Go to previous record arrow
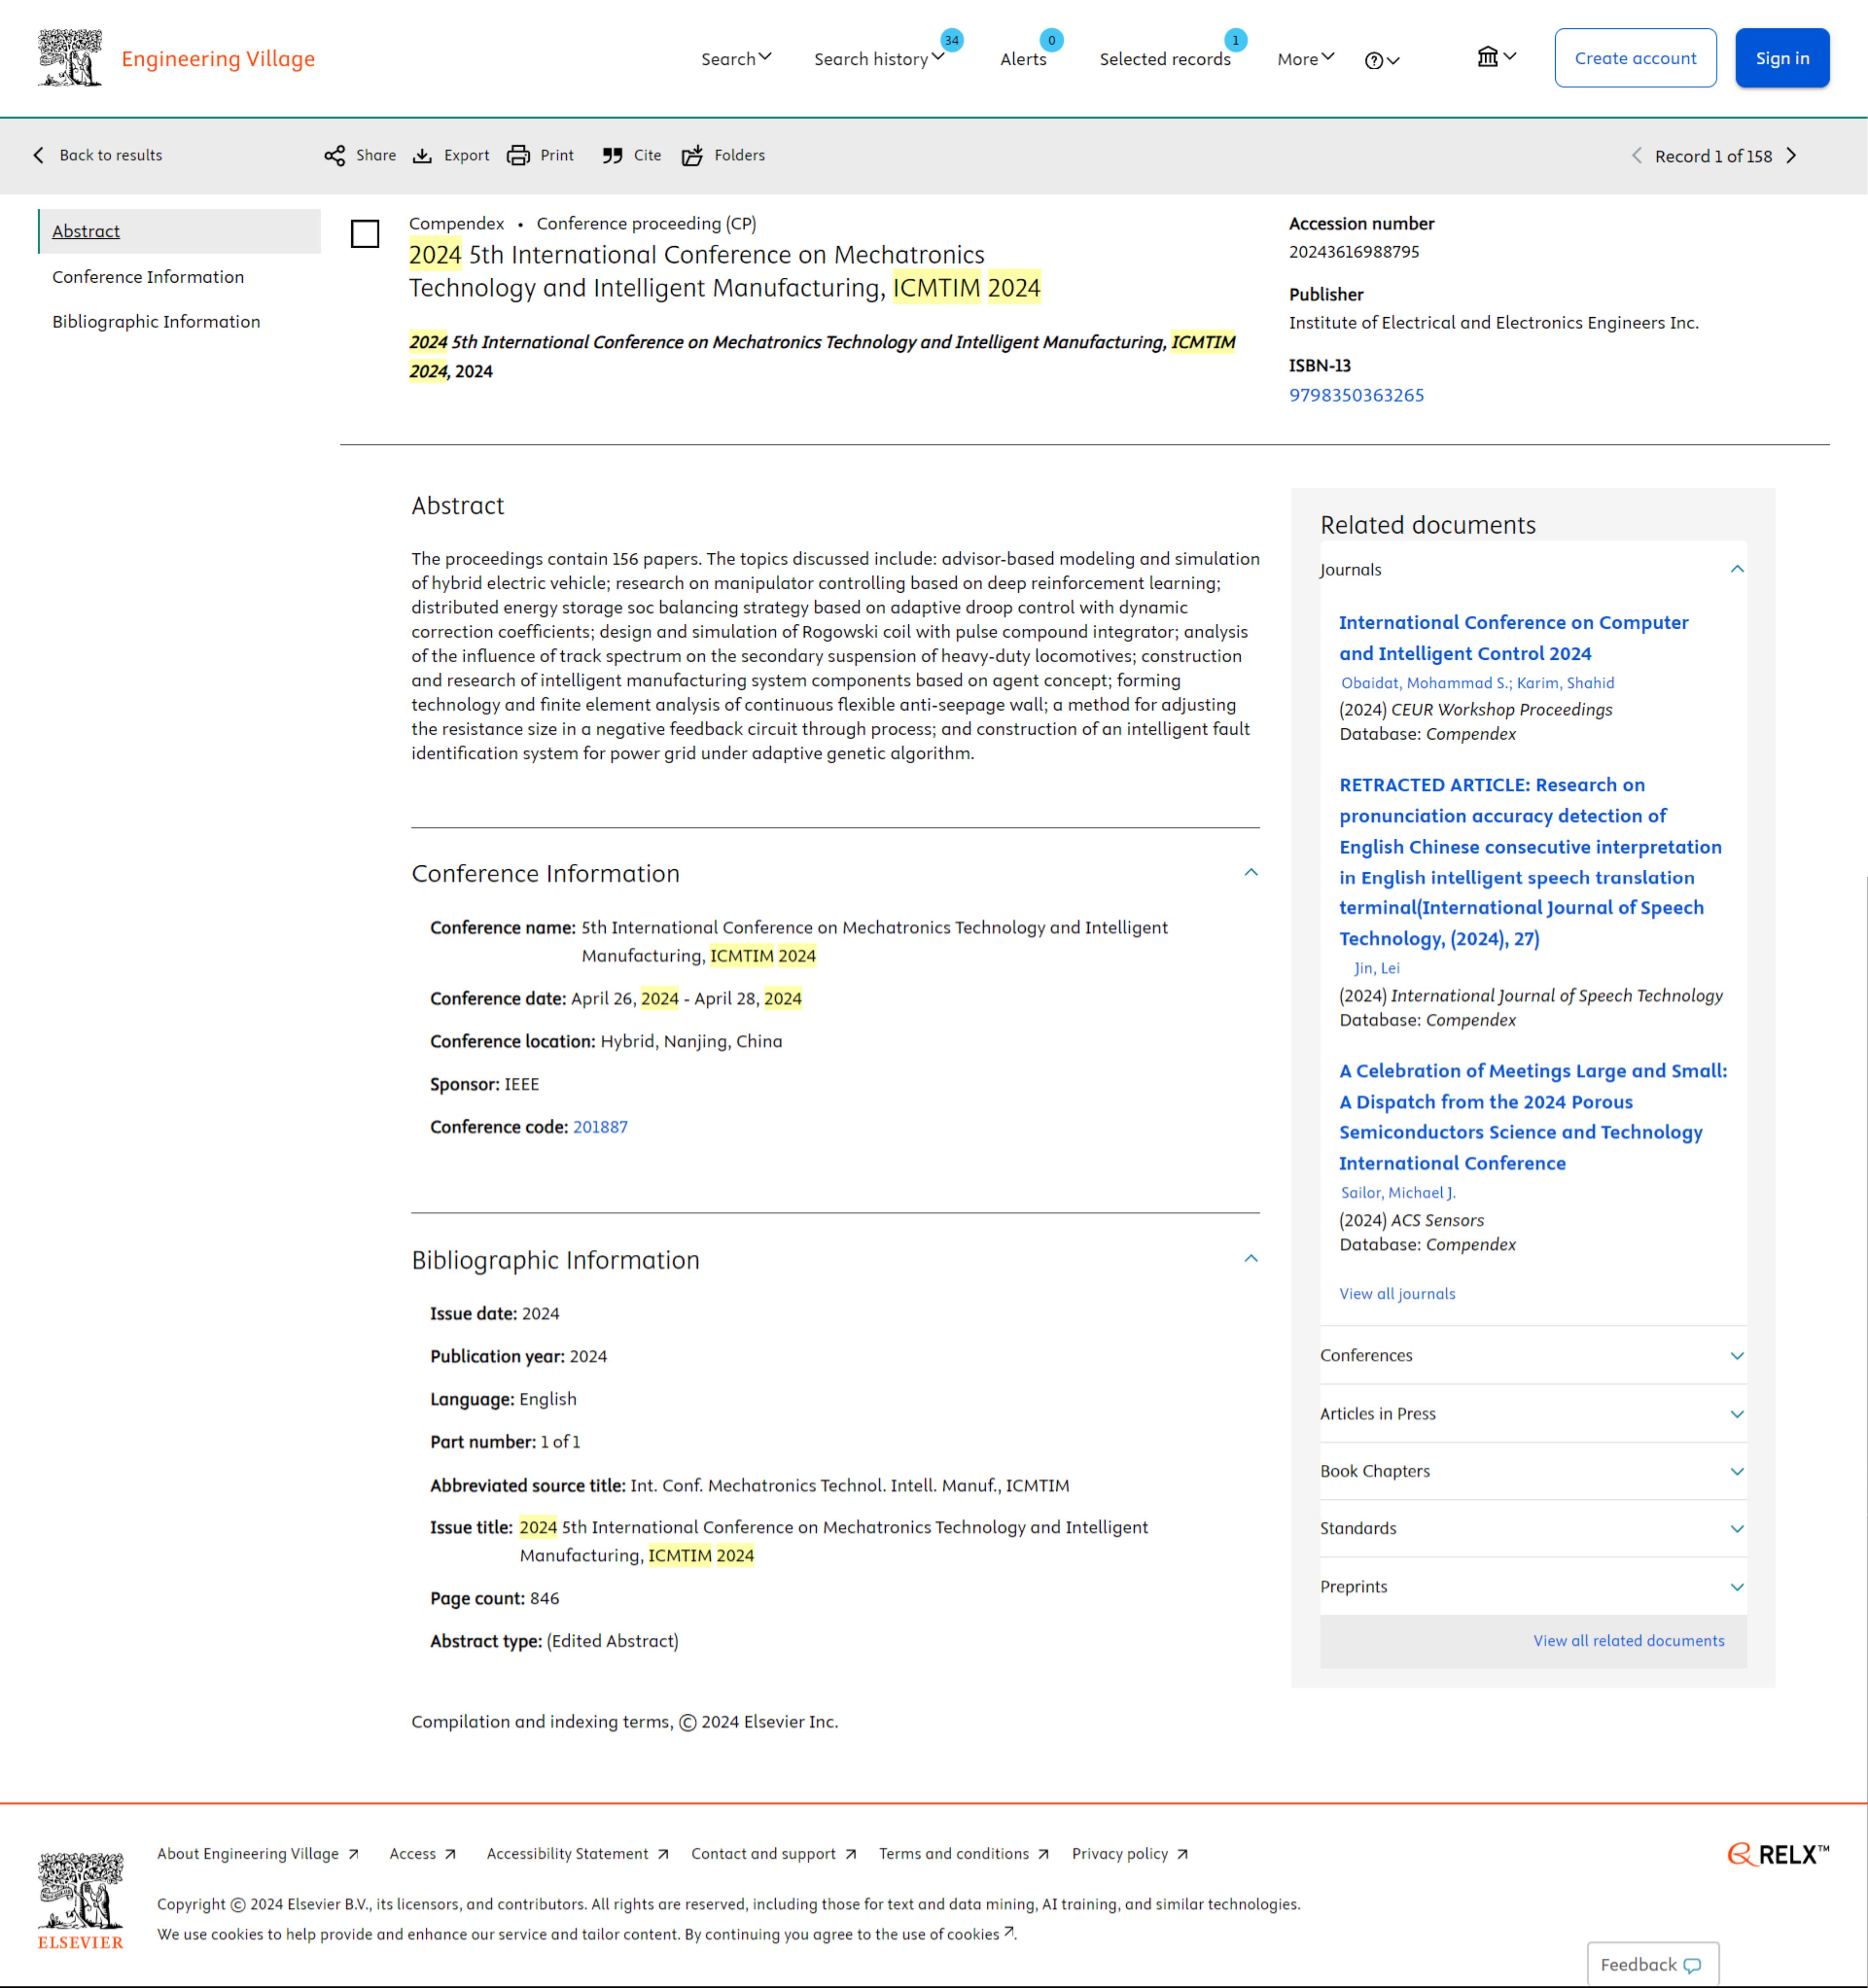Viewport: 1868px width, 1988px height. 1637,156
